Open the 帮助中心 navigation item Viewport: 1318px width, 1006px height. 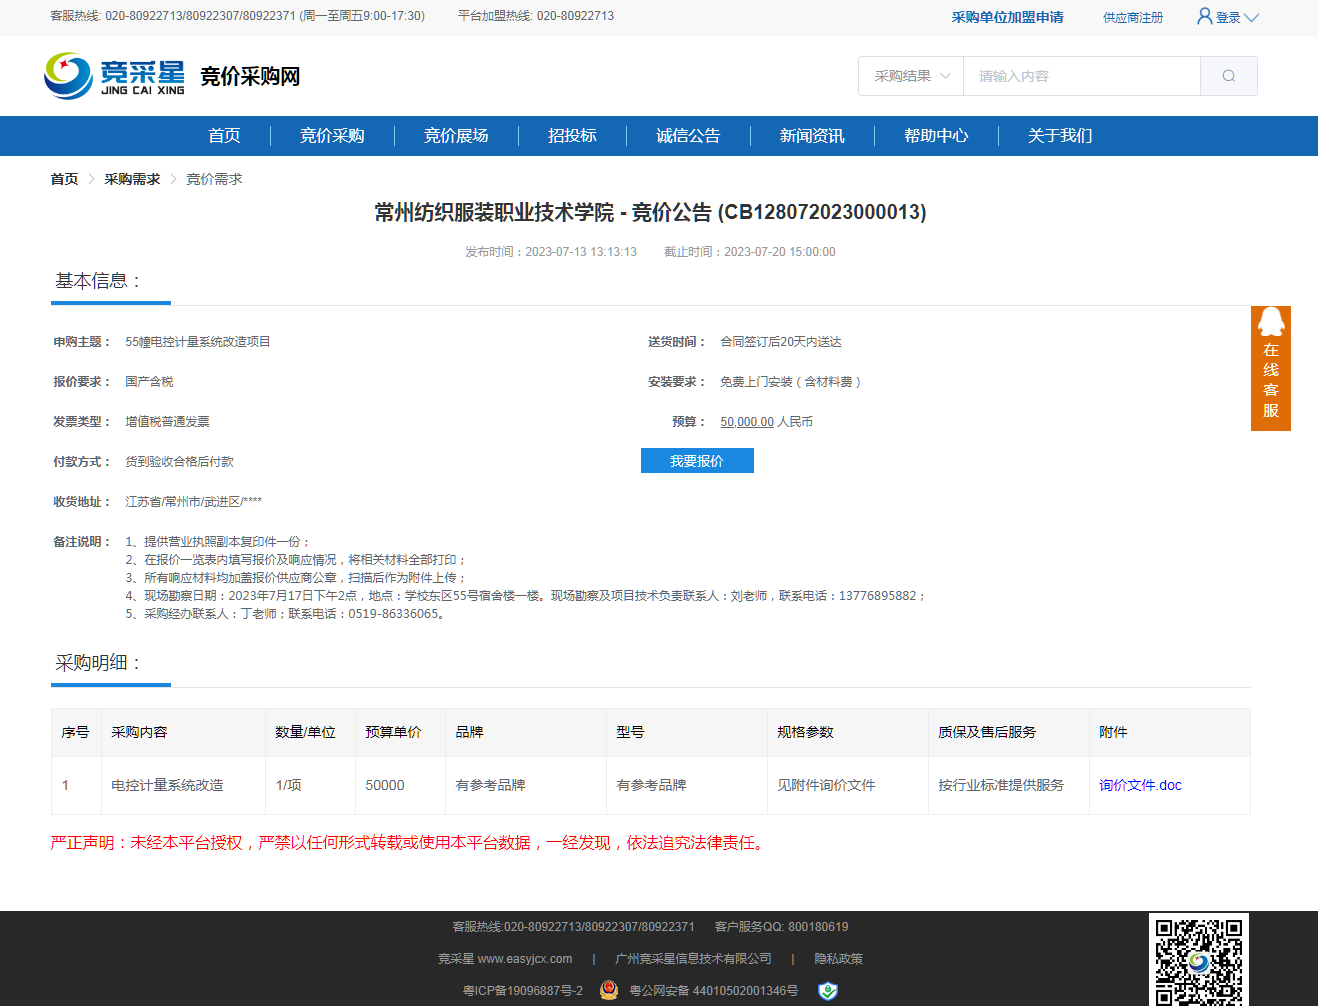[x=936, y=136]
